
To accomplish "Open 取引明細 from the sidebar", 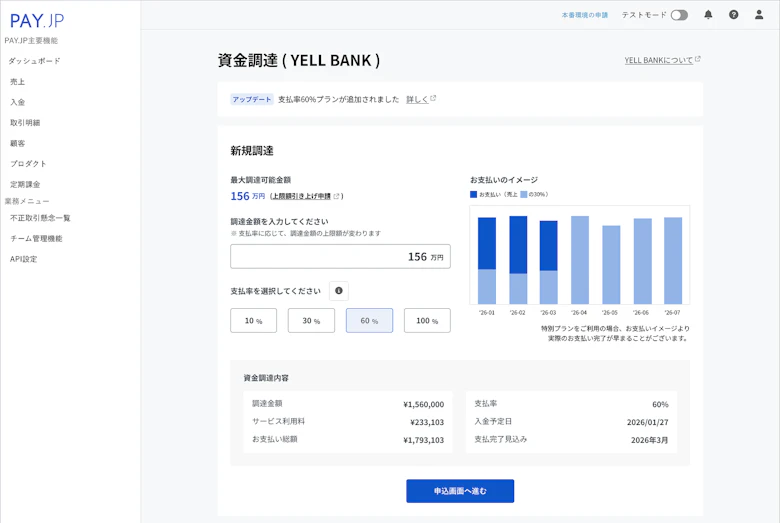I will pos(25,123).
